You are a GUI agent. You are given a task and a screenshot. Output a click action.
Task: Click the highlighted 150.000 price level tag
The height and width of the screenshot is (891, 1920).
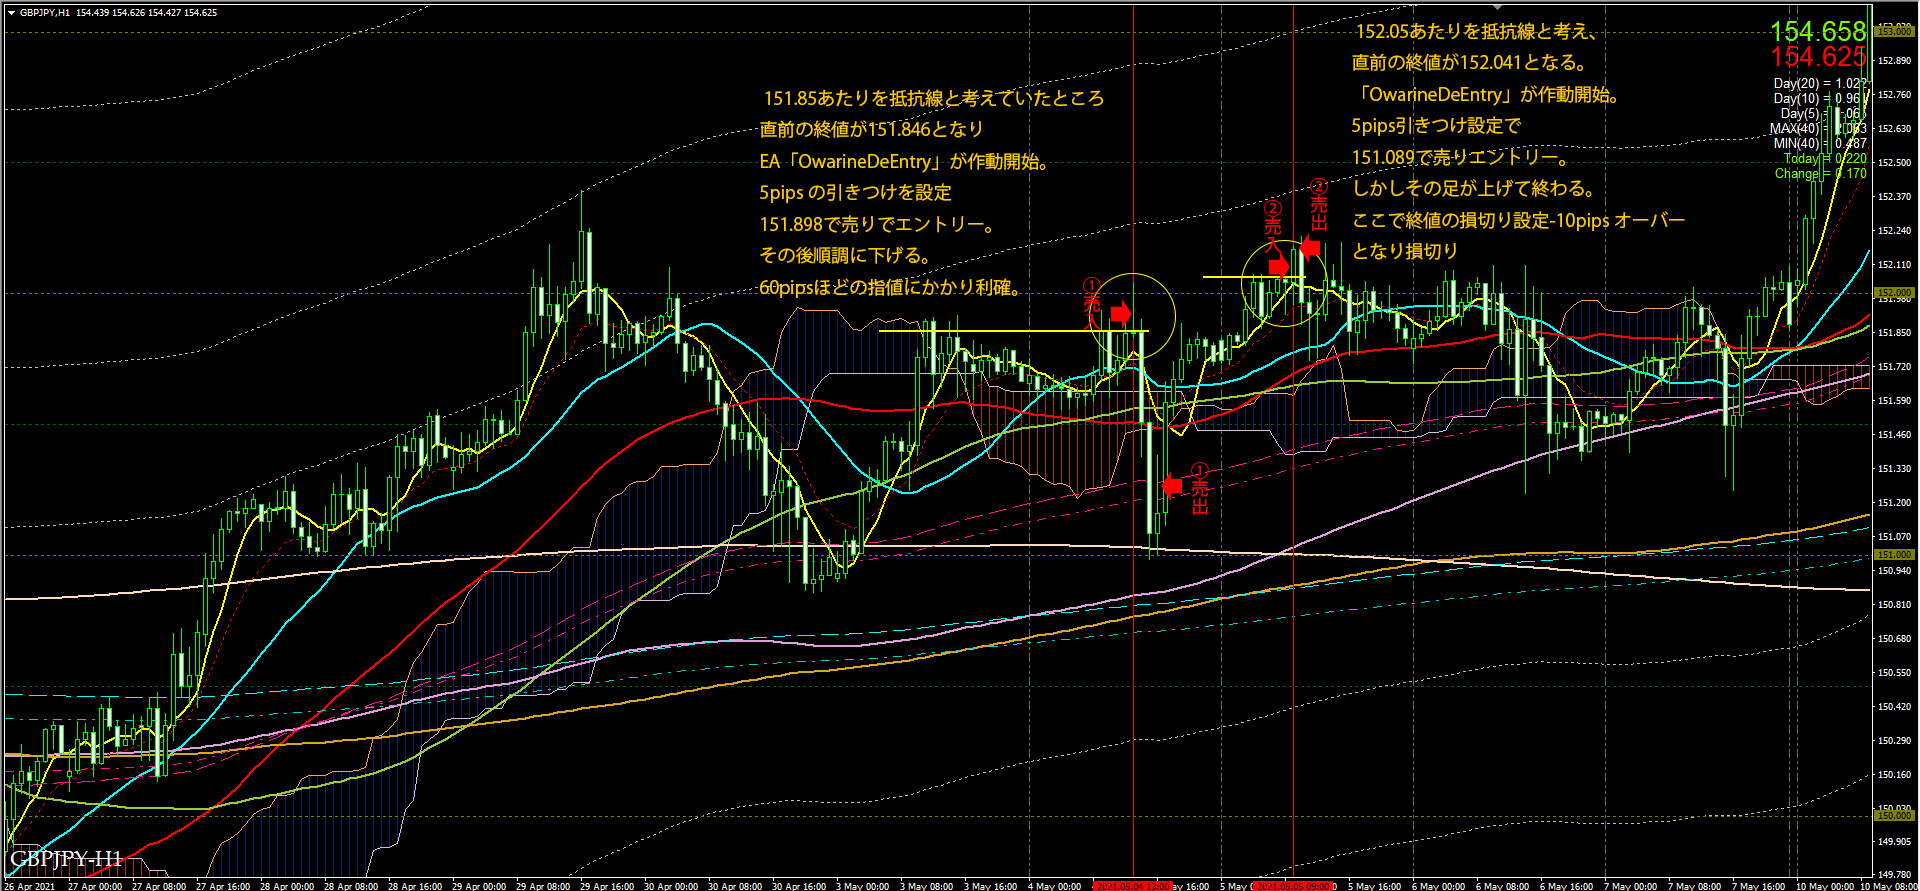pos(1894,816)
